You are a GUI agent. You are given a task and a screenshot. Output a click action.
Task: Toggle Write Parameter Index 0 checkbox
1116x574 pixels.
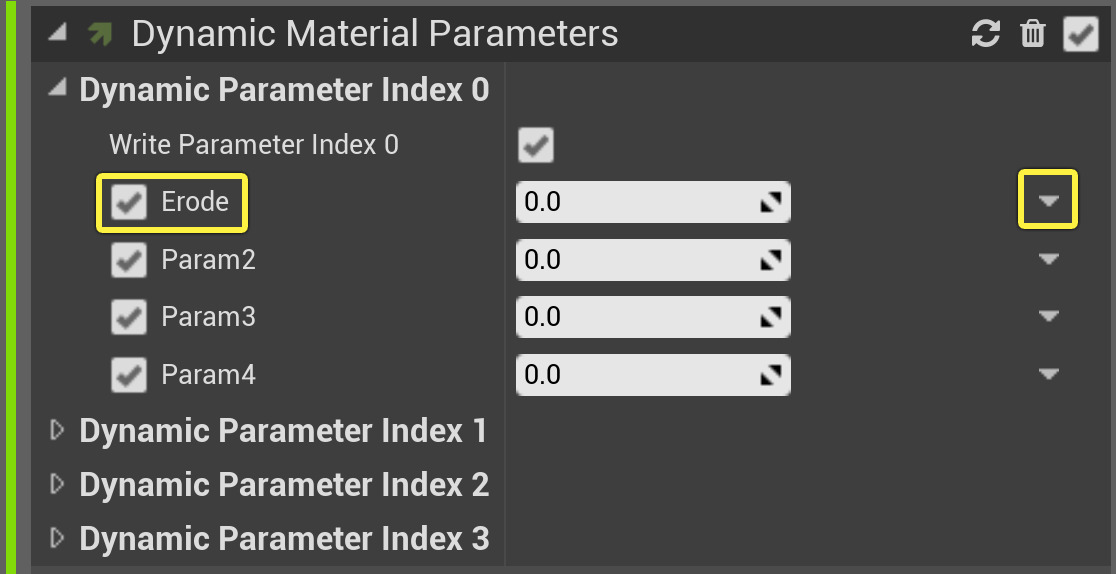(536, 146)
